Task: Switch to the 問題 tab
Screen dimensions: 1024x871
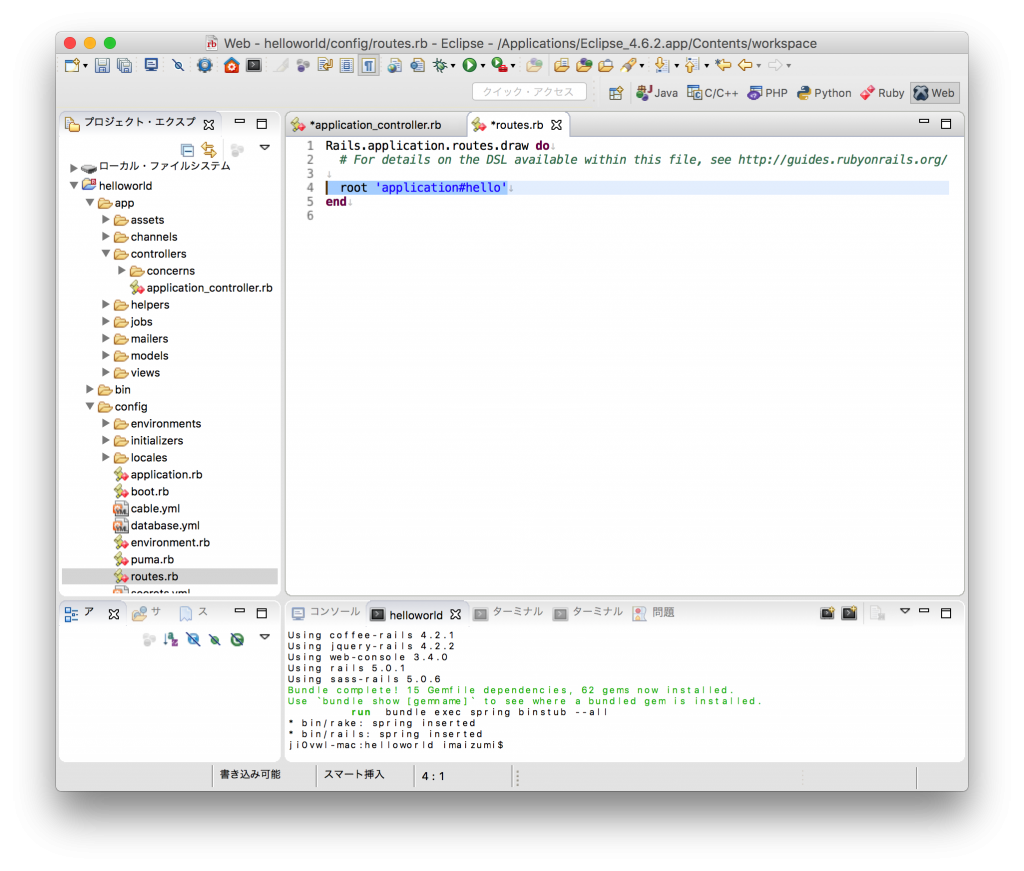Action: pyautogui.click(x=654, y=612)
